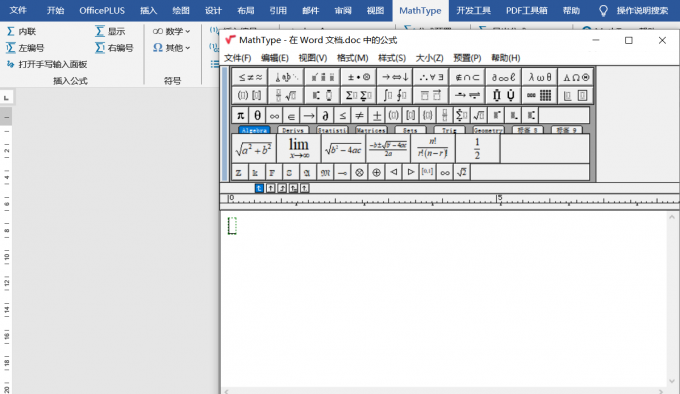This screenshot has height=394, width=680.
Task: Open the fence templates palette
Action: pos(250,95)
